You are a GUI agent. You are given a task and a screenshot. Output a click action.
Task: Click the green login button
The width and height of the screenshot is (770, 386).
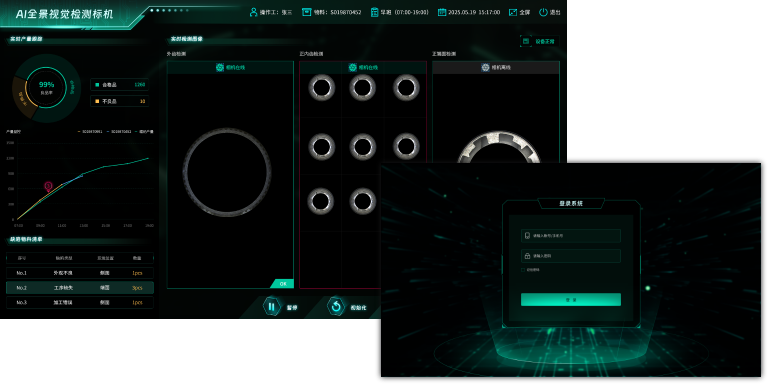(571, 300)
